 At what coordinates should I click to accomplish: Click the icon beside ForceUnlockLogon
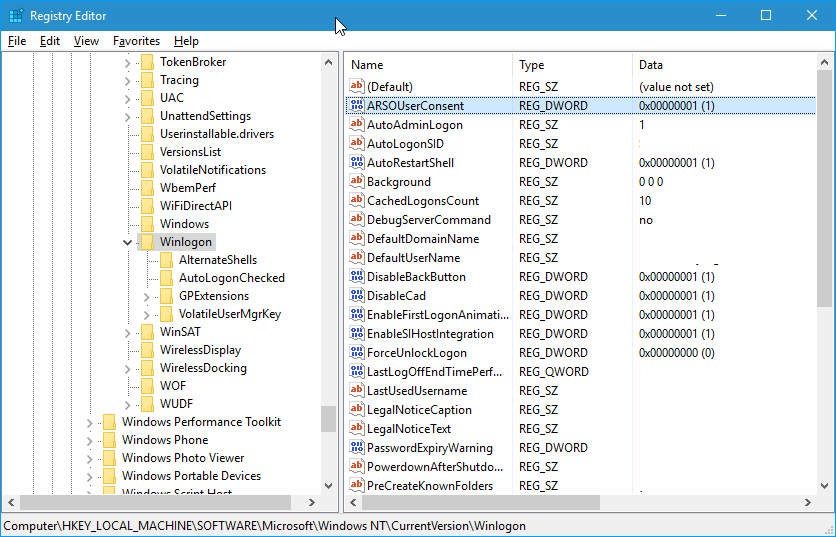357,353
